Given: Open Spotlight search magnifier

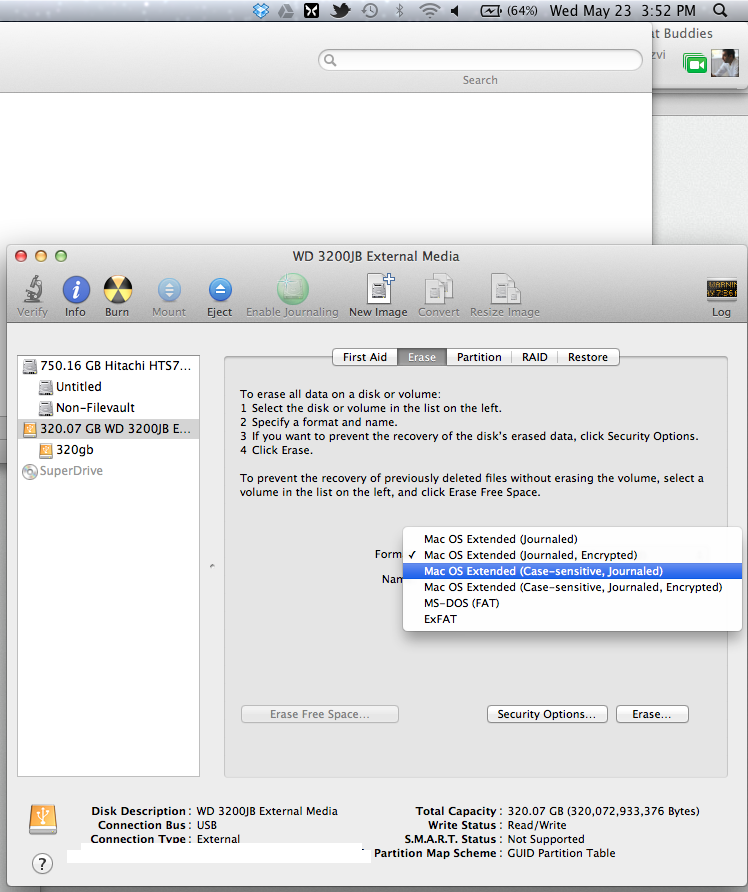Looking at the screenshot, I should [720, 10].
